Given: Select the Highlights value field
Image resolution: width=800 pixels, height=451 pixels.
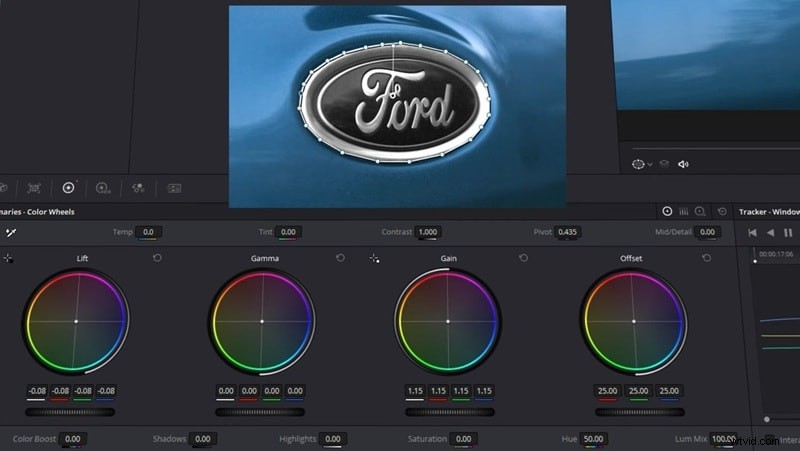Looking at the screenshot, I should click(333, 439).
